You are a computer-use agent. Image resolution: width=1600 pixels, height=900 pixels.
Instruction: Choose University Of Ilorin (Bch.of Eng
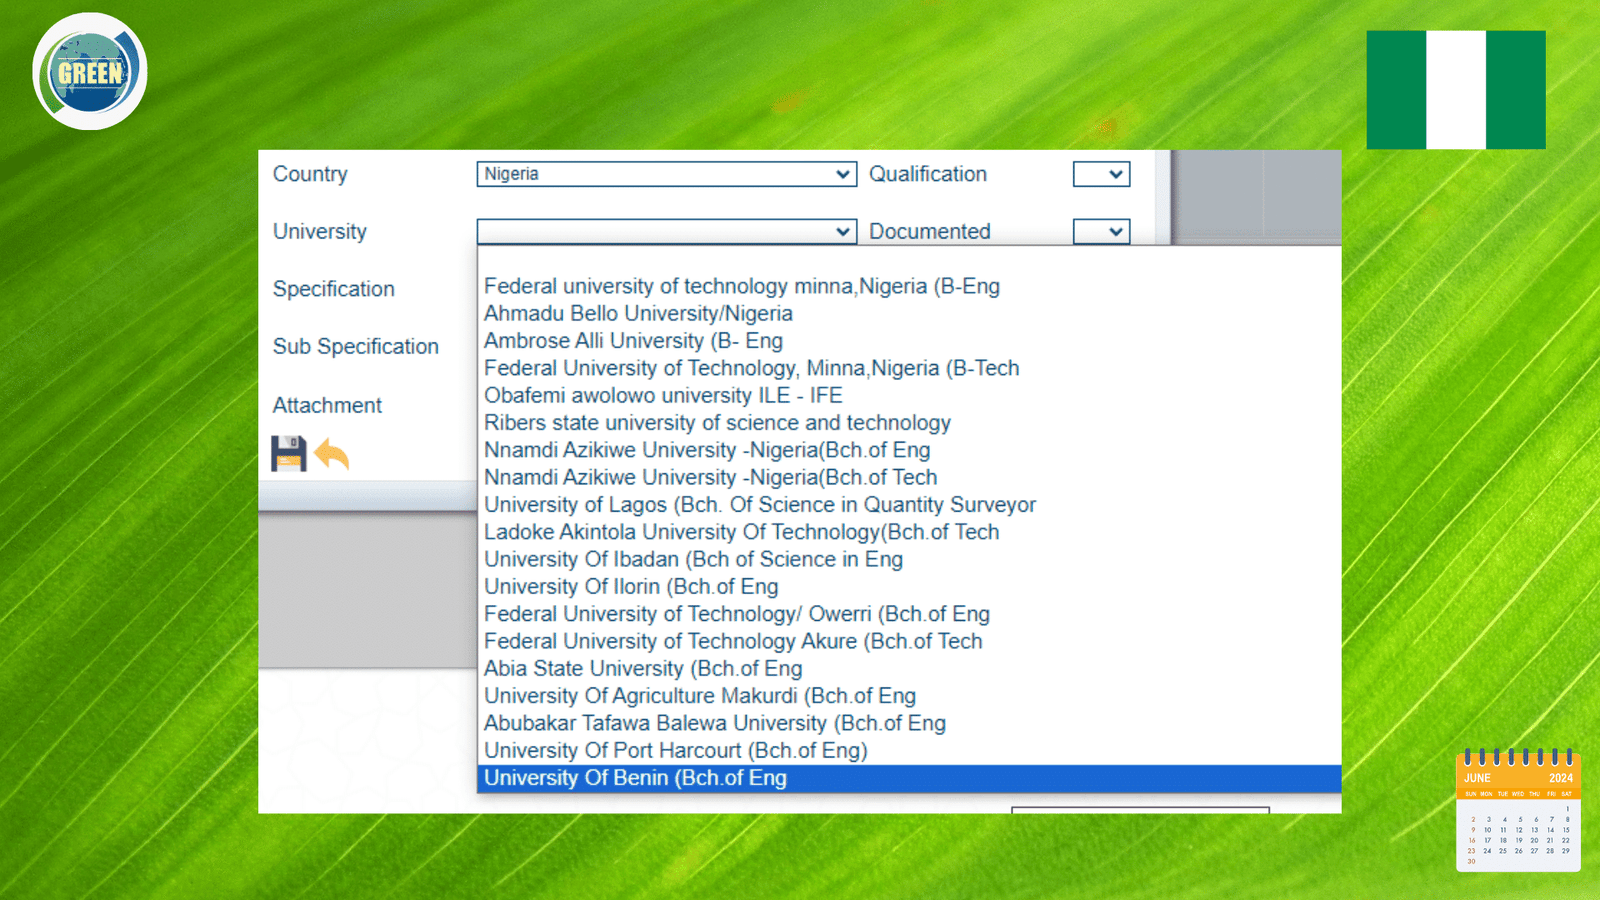(x=631, y=587)
